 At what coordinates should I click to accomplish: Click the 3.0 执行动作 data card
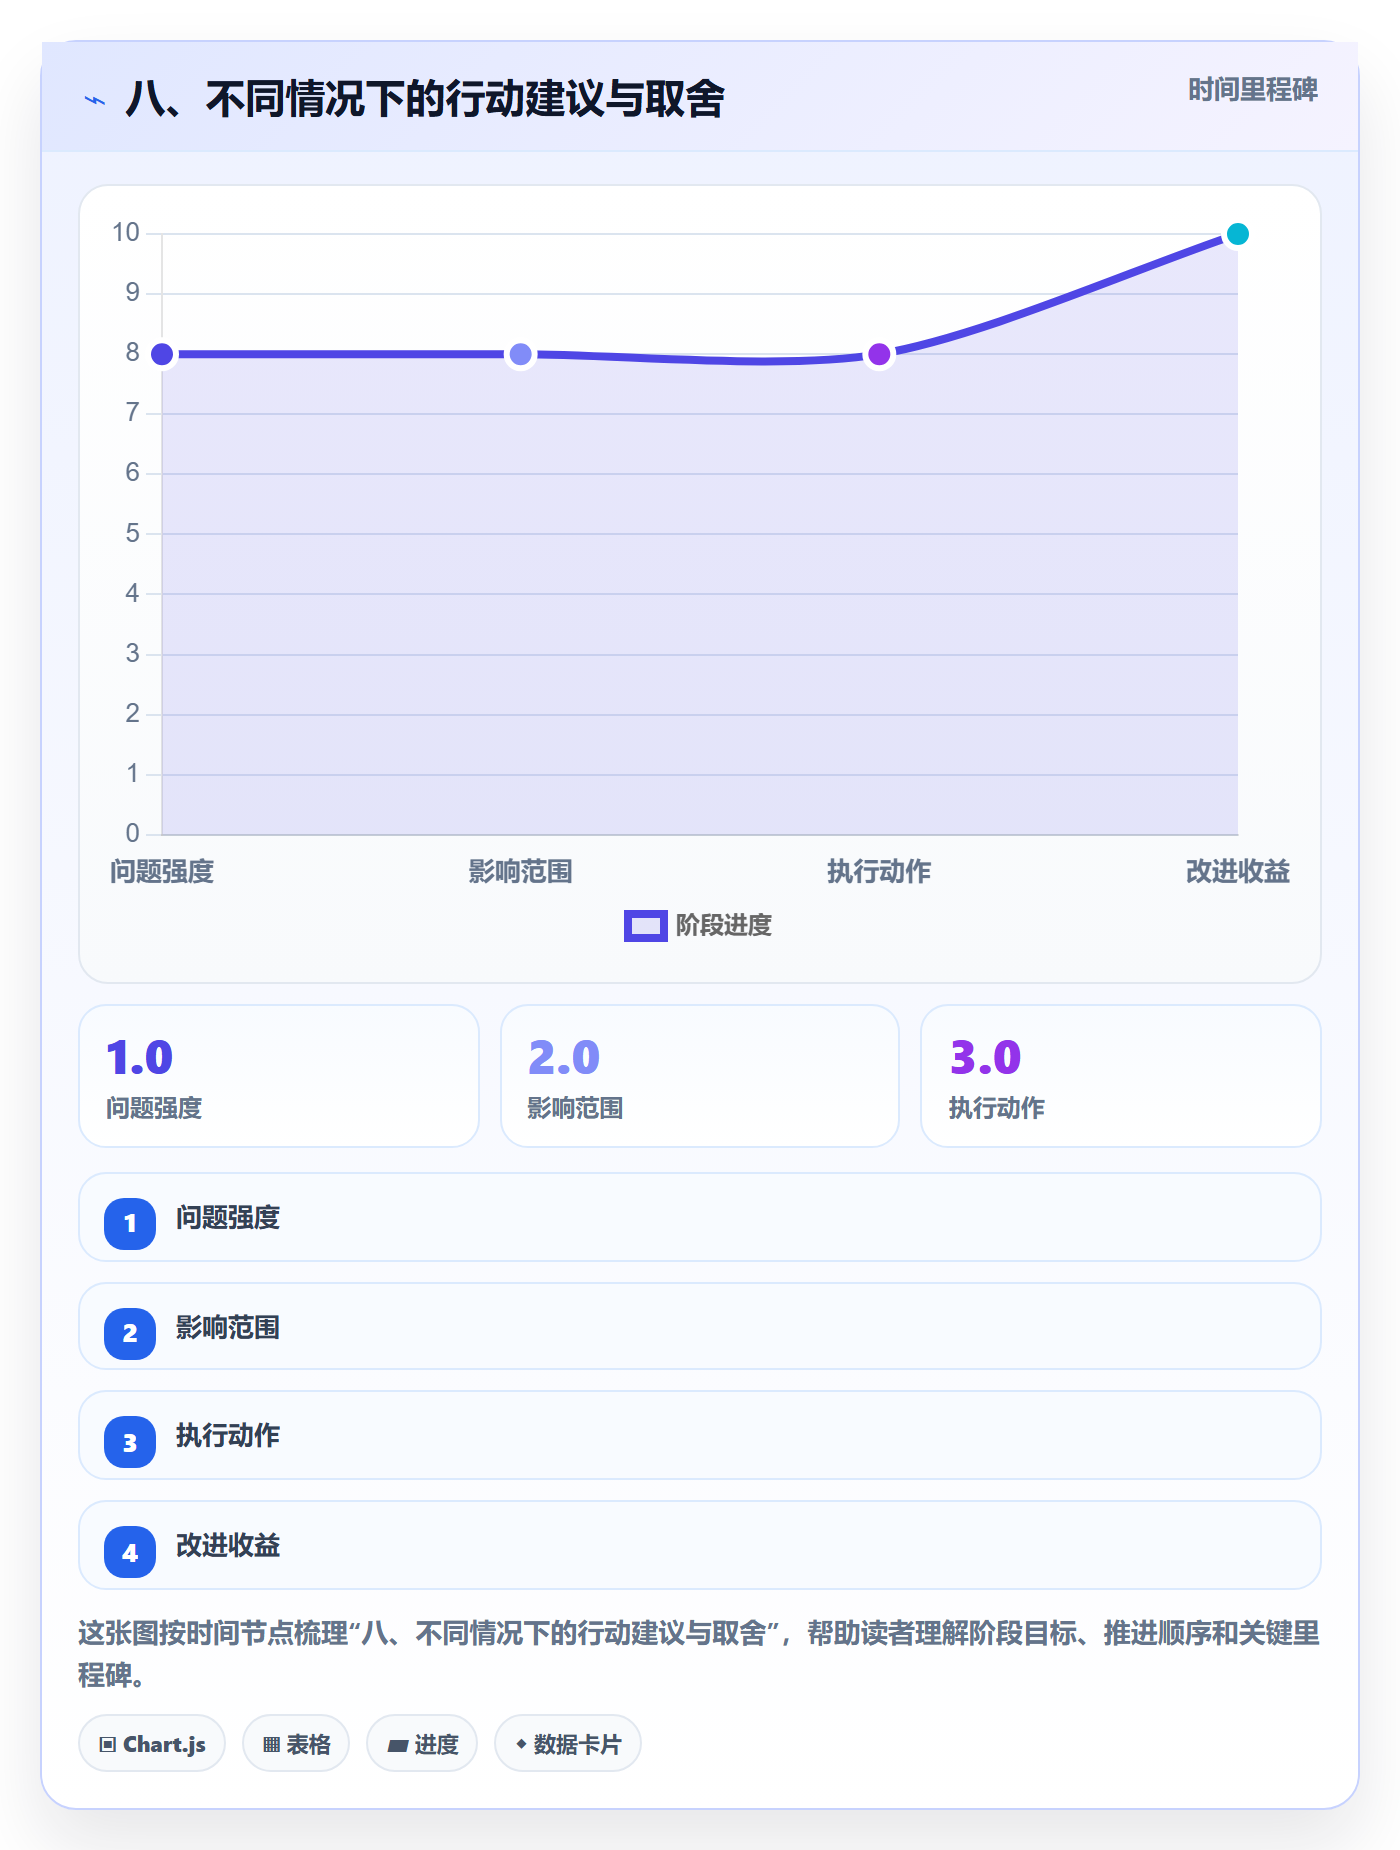coord(1121,1076)
